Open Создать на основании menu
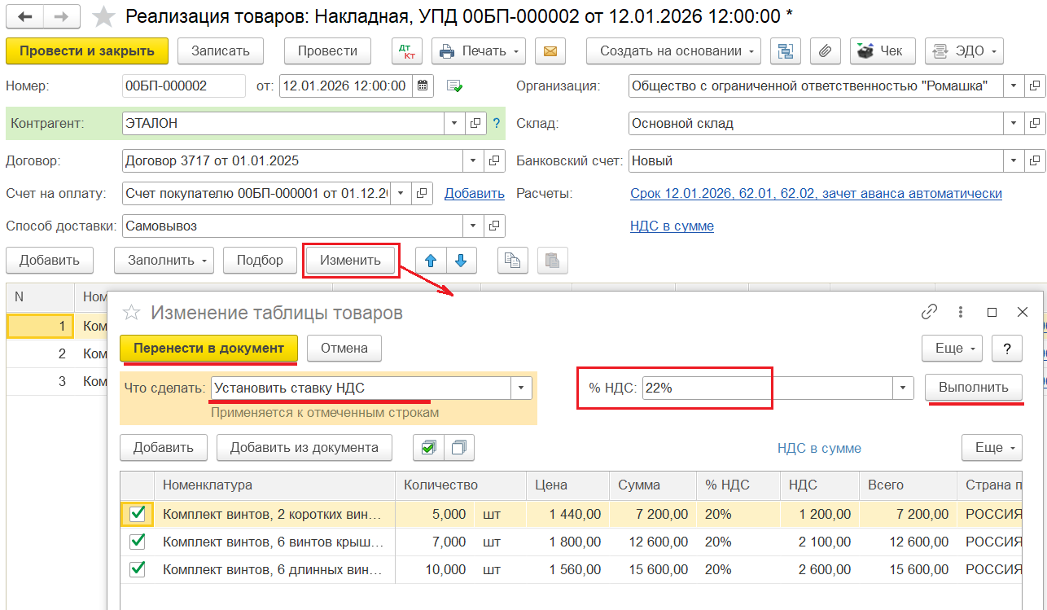This screenshot has height=610, width=1047. (673, 51)
